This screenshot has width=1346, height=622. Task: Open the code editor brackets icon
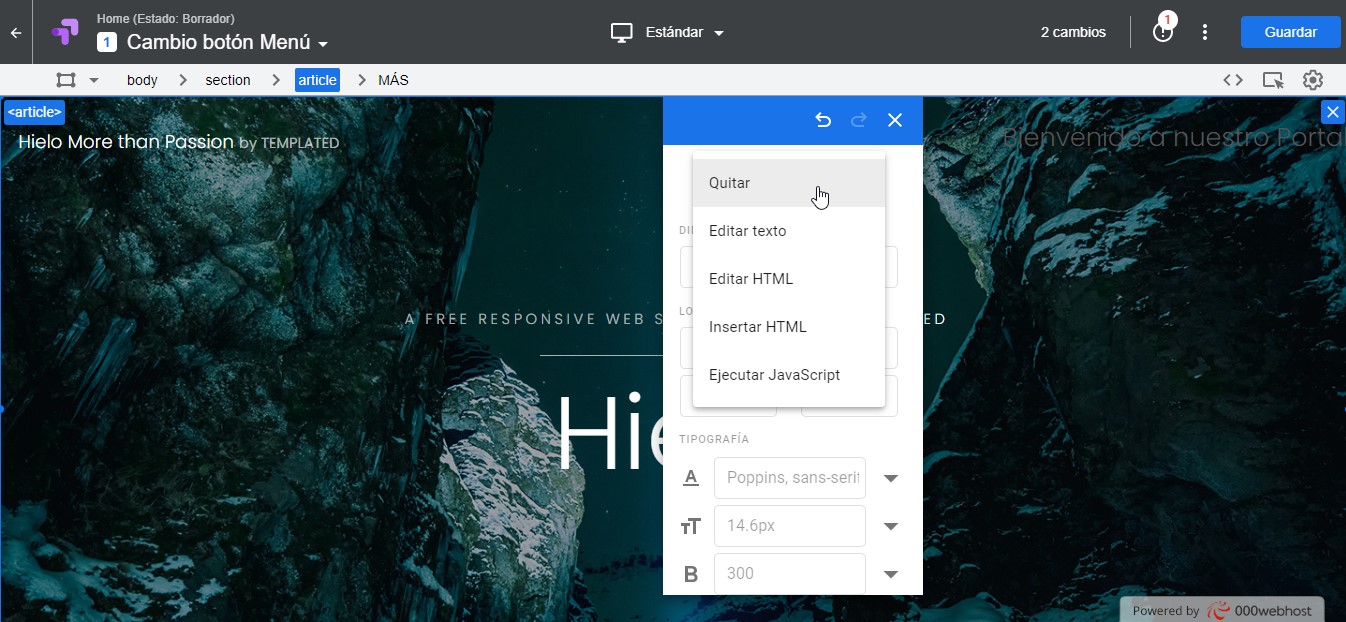[x=1233, y=80]
